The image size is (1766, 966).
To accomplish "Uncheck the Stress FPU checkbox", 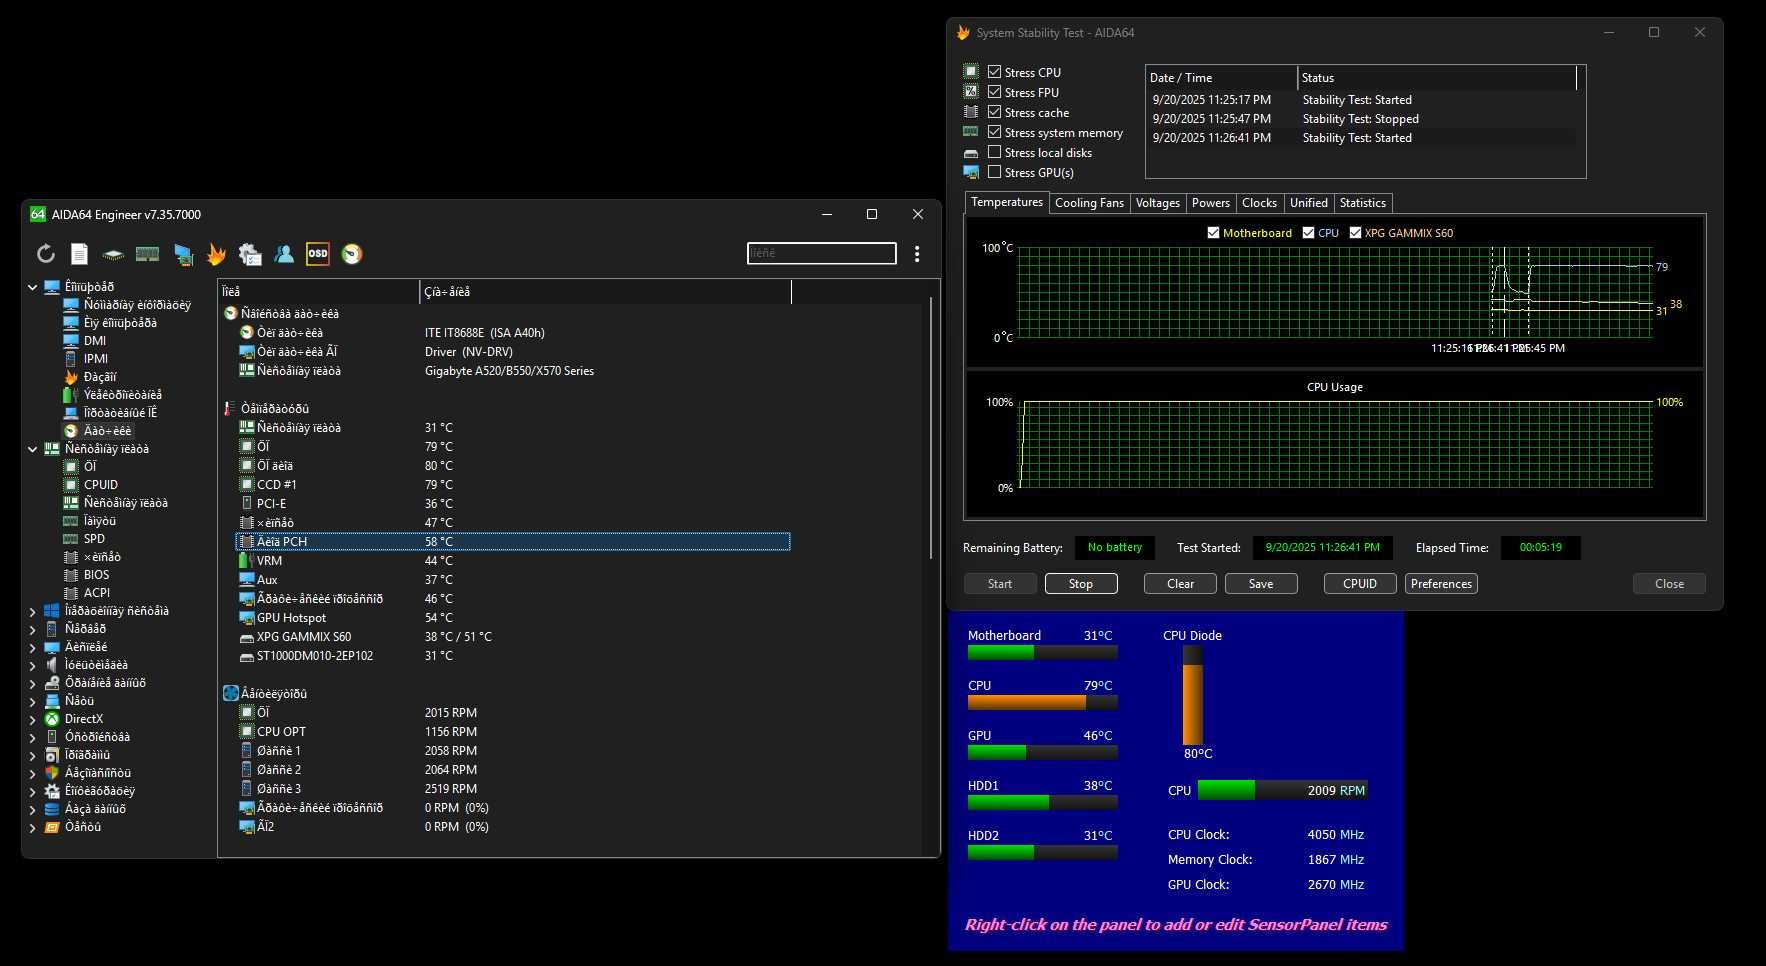I will pos(995,92).
